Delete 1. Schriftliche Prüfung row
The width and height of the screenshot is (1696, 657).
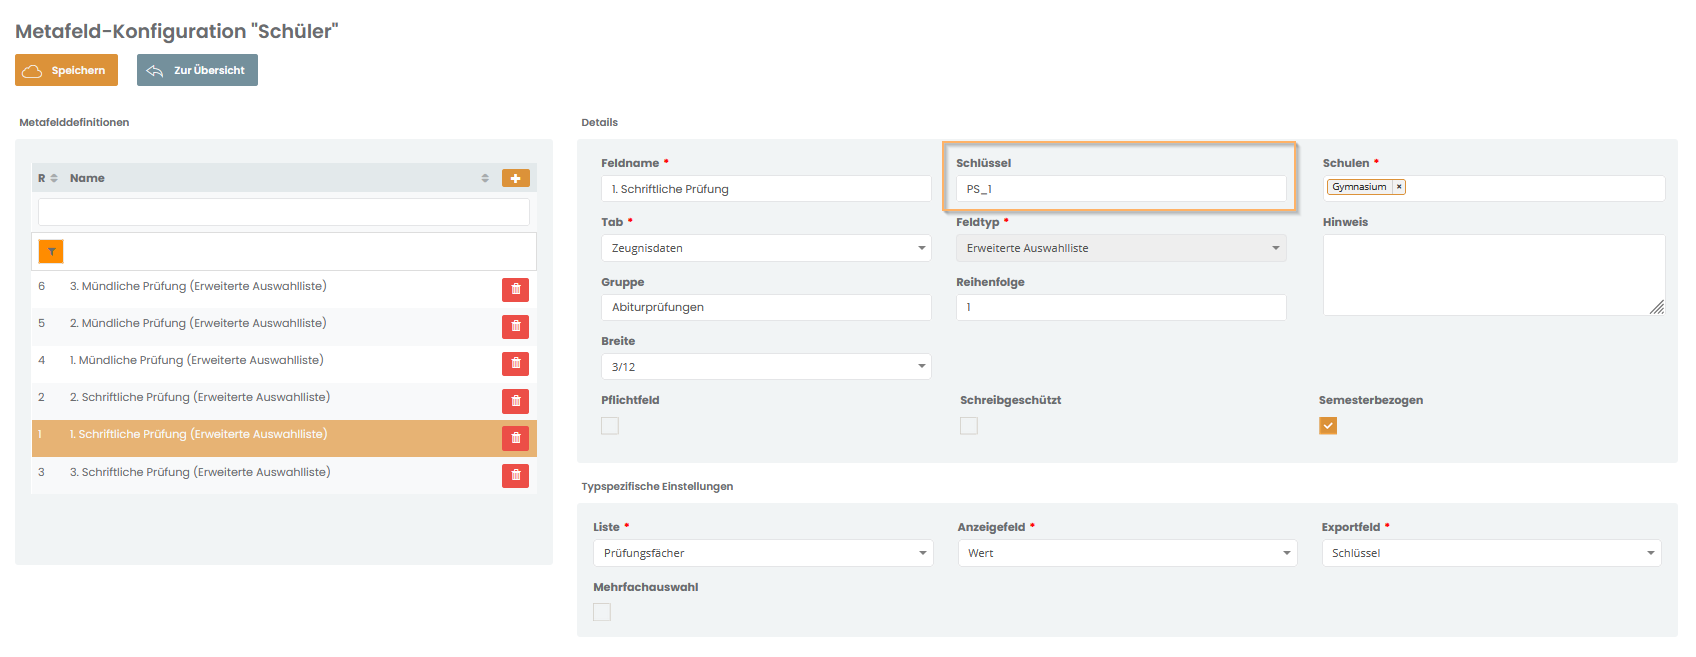[x=515, y=438]
